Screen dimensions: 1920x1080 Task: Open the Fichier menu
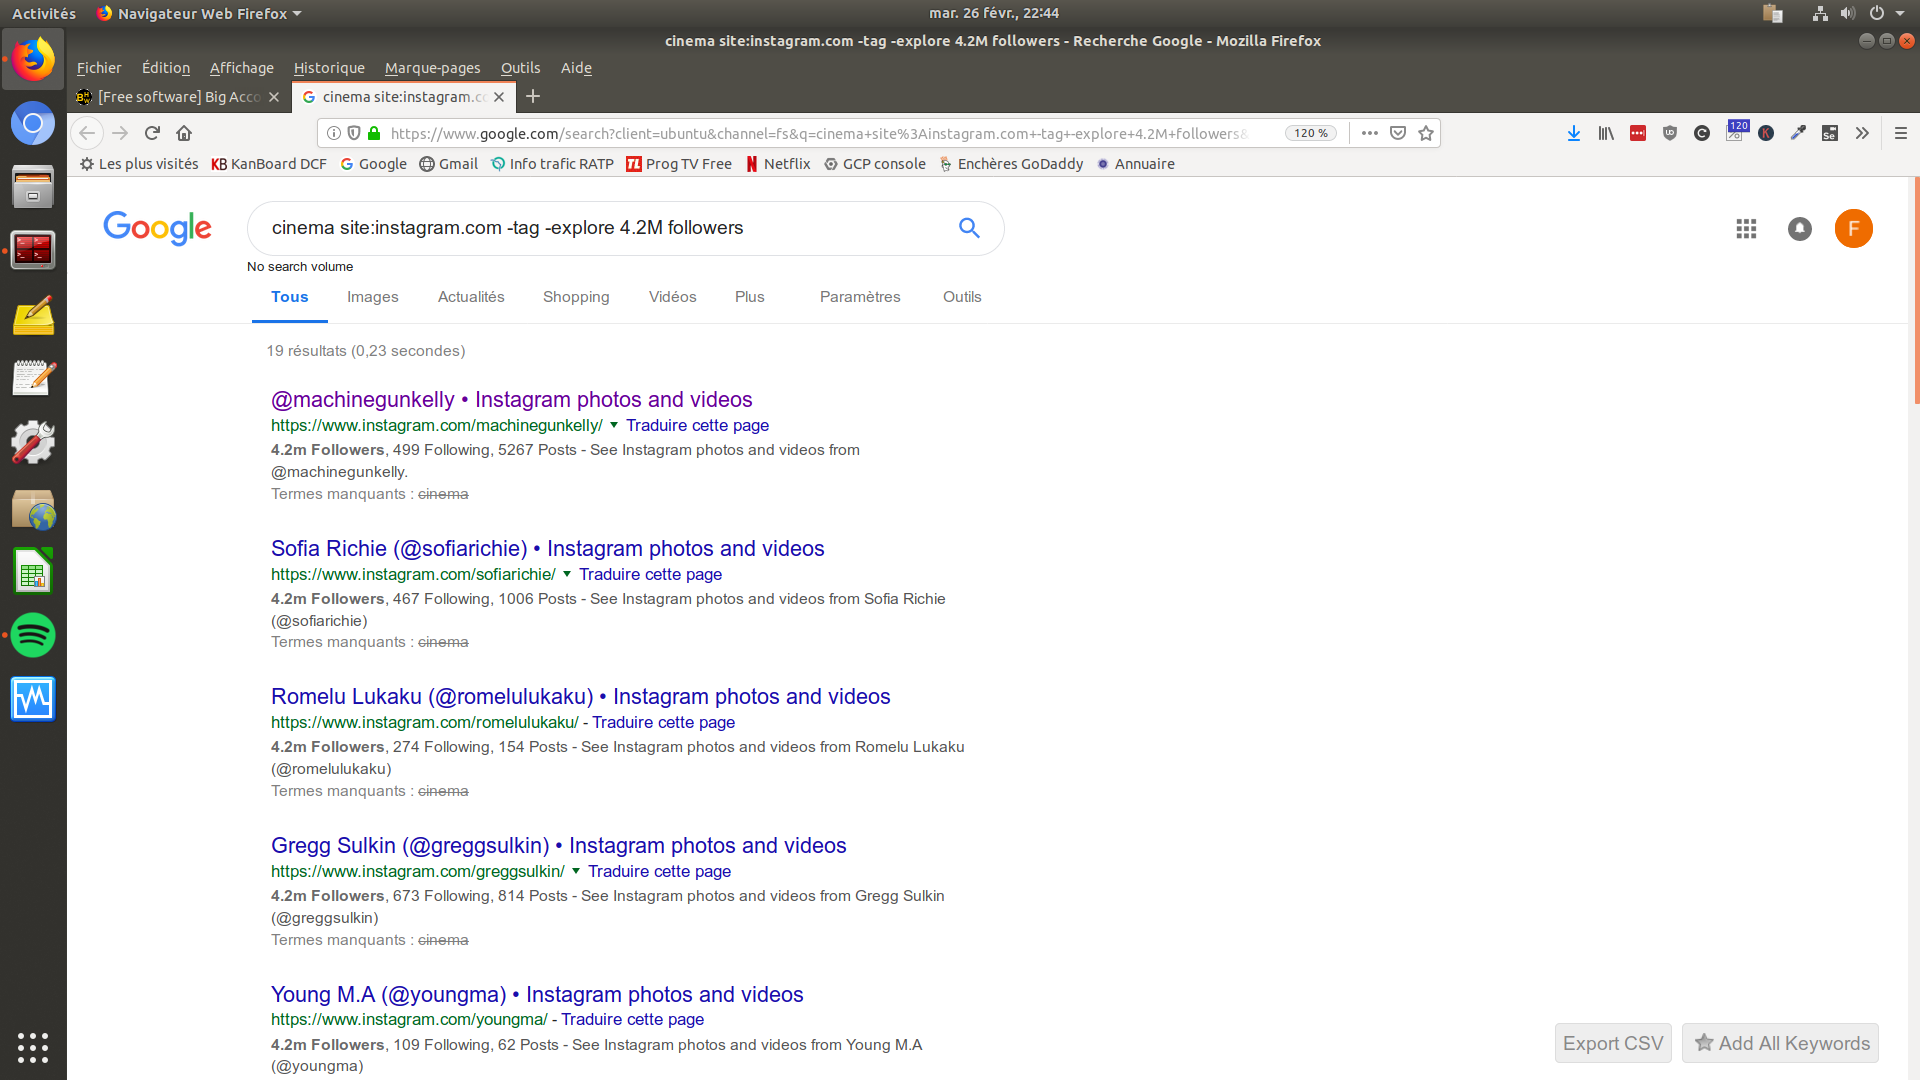point(99,68)
